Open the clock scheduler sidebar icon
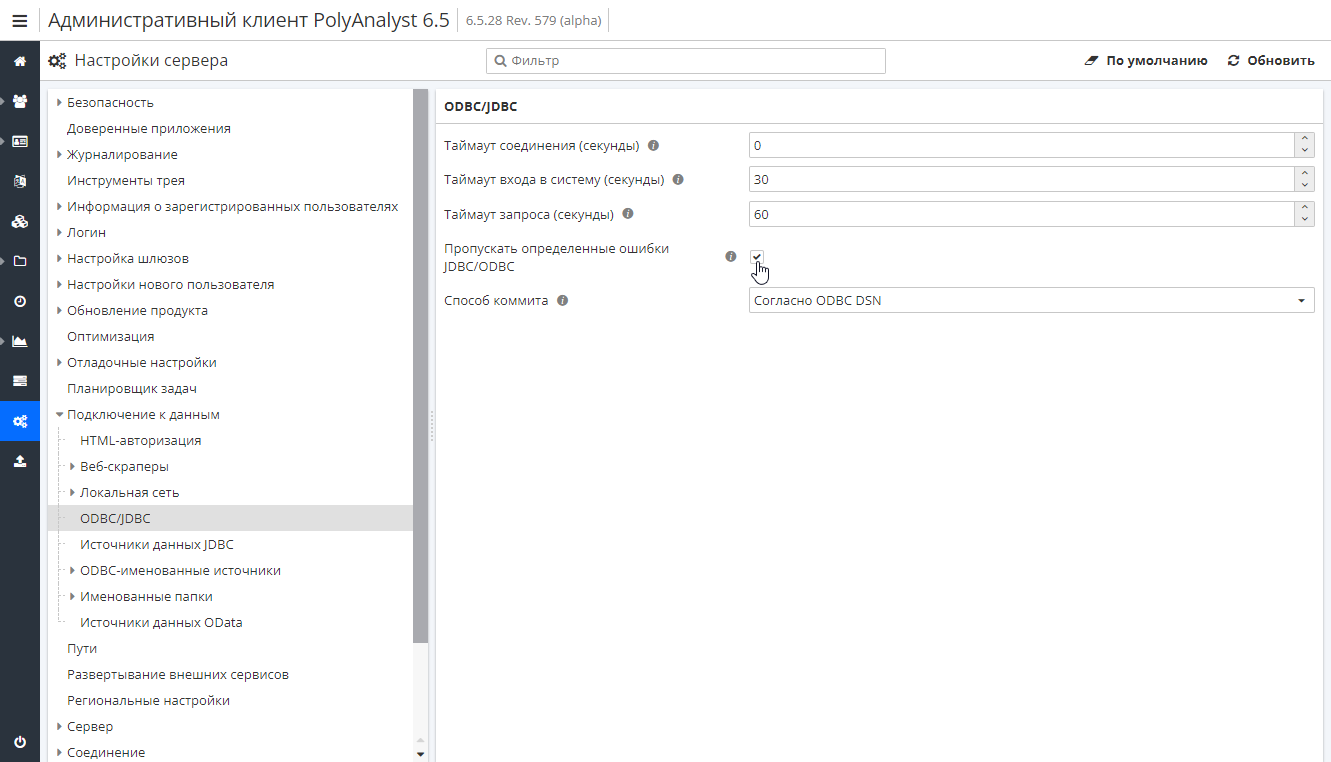This screenshot has width=1331, height=762. (19, 301)
